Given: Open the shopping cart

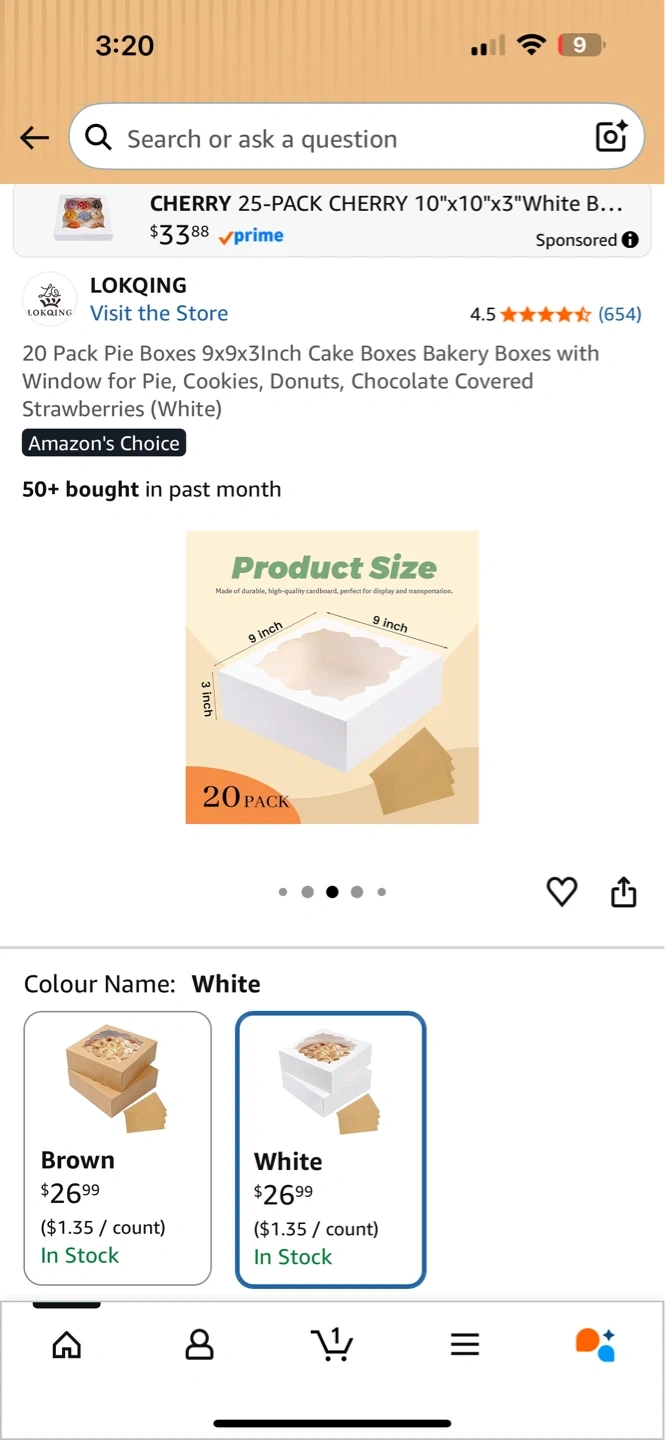Looking at the screenshot, I should 332,1345.
